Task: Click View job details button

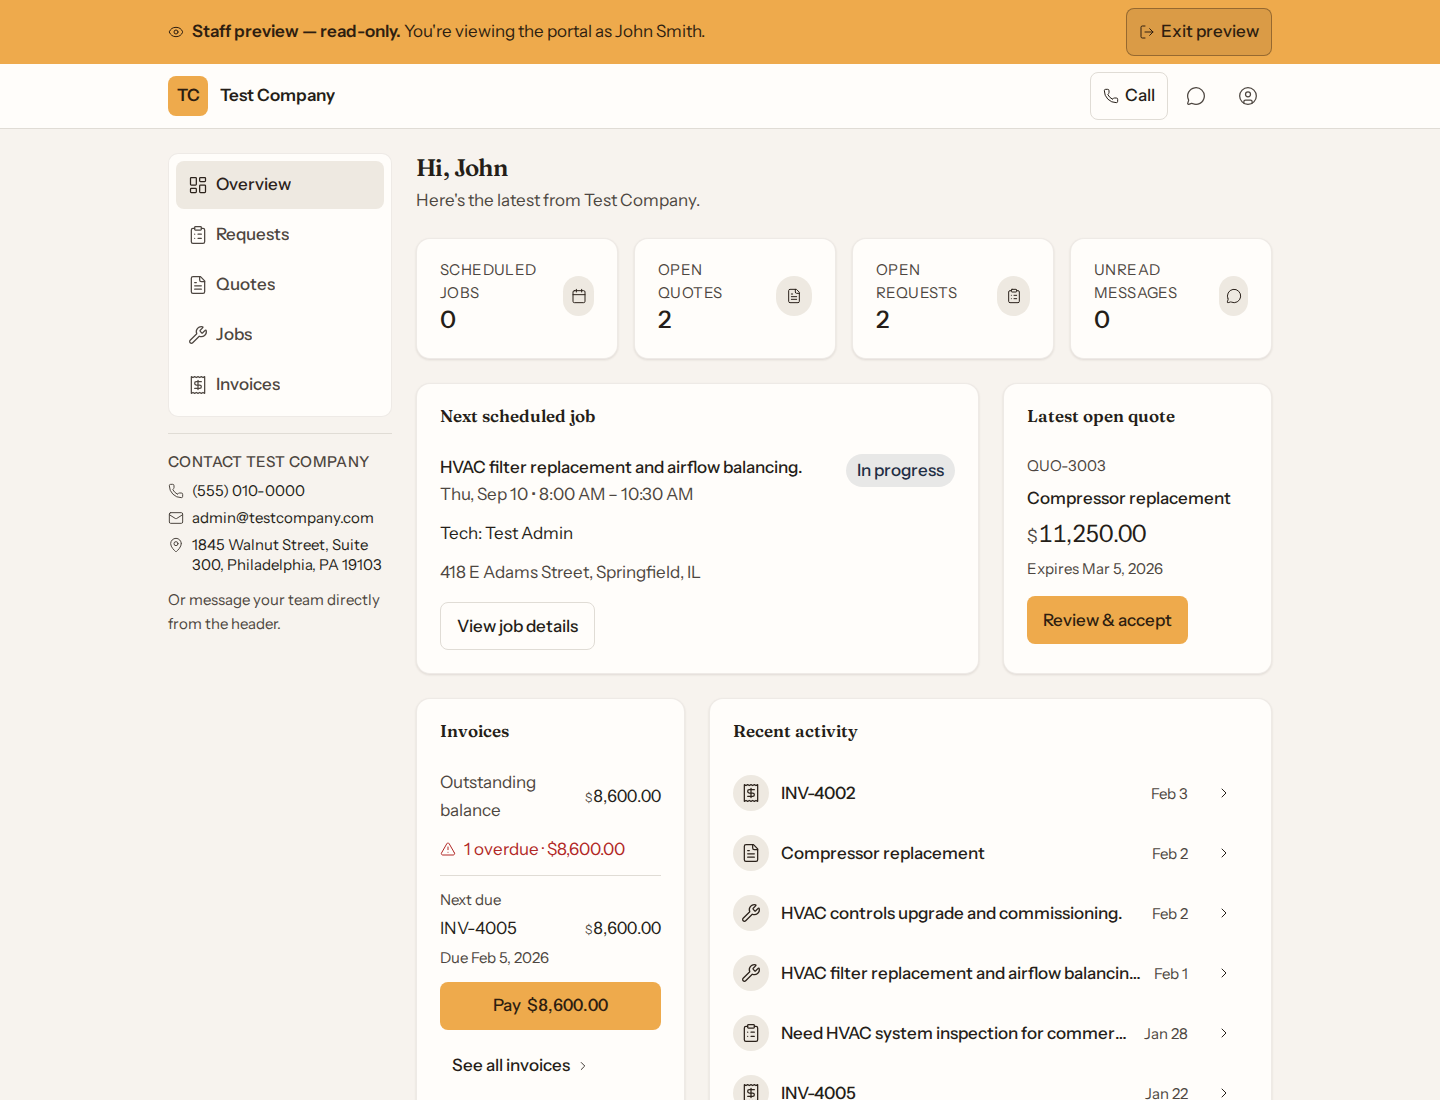Action: coord(518,626)
